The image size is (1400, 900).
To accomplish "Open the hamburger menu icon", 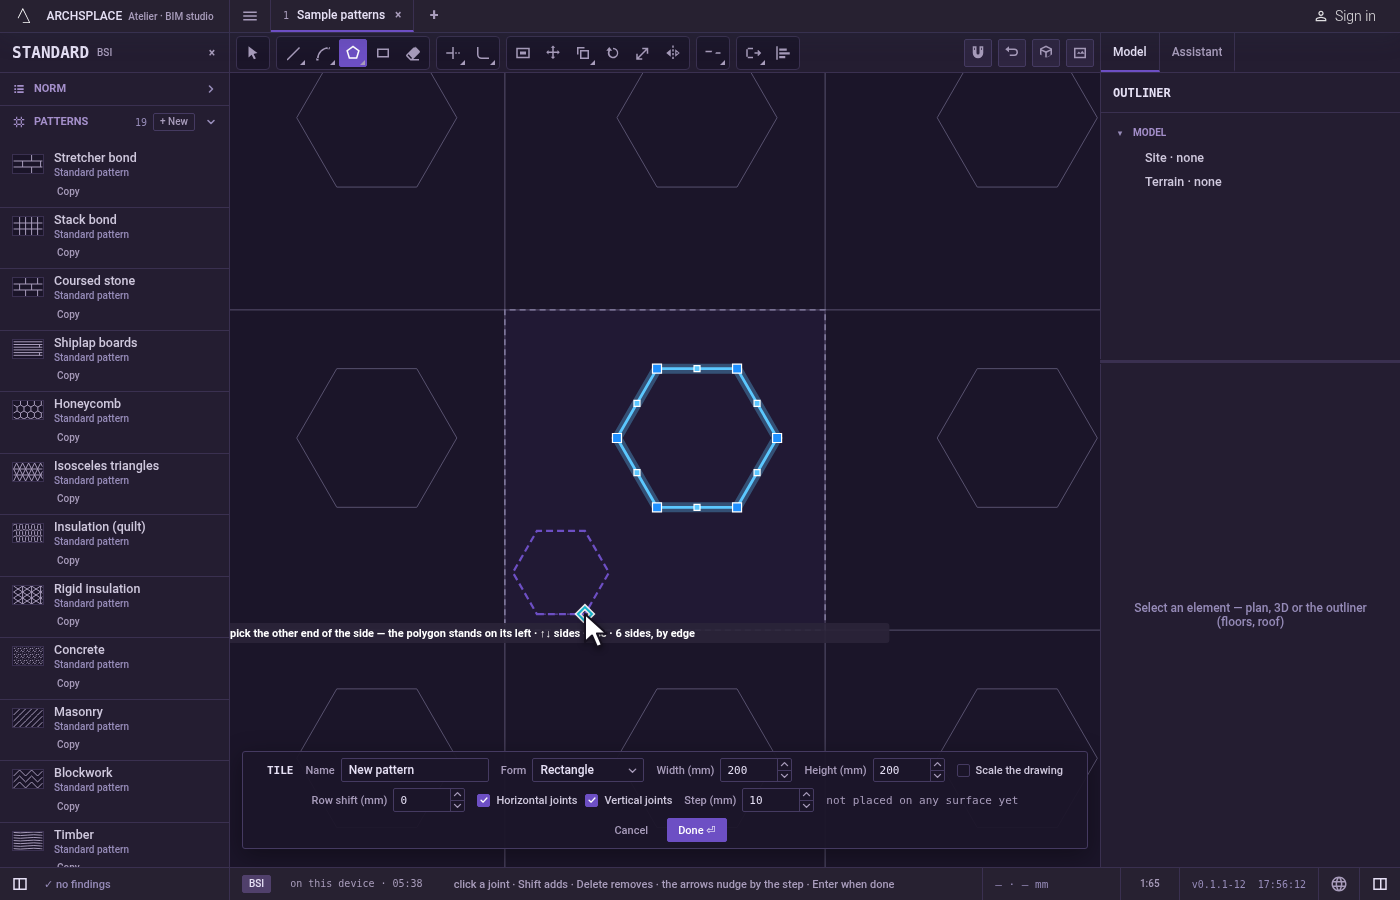I will [250, 16].
